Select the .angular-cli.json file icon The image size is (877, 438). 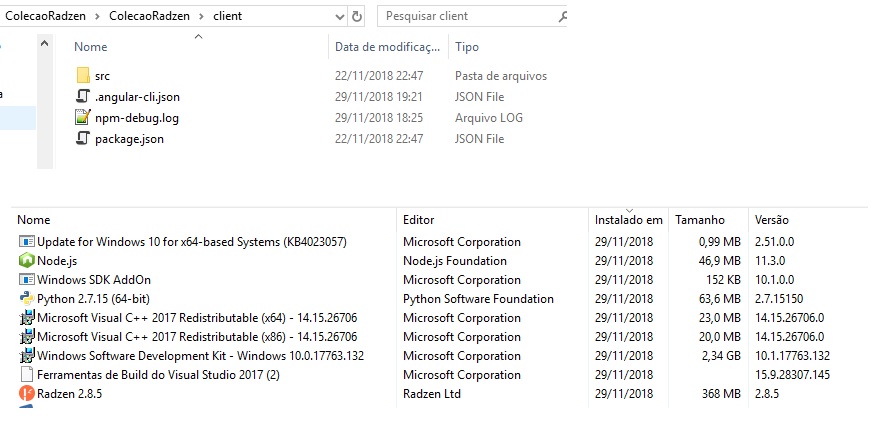[x=83, y=97]
